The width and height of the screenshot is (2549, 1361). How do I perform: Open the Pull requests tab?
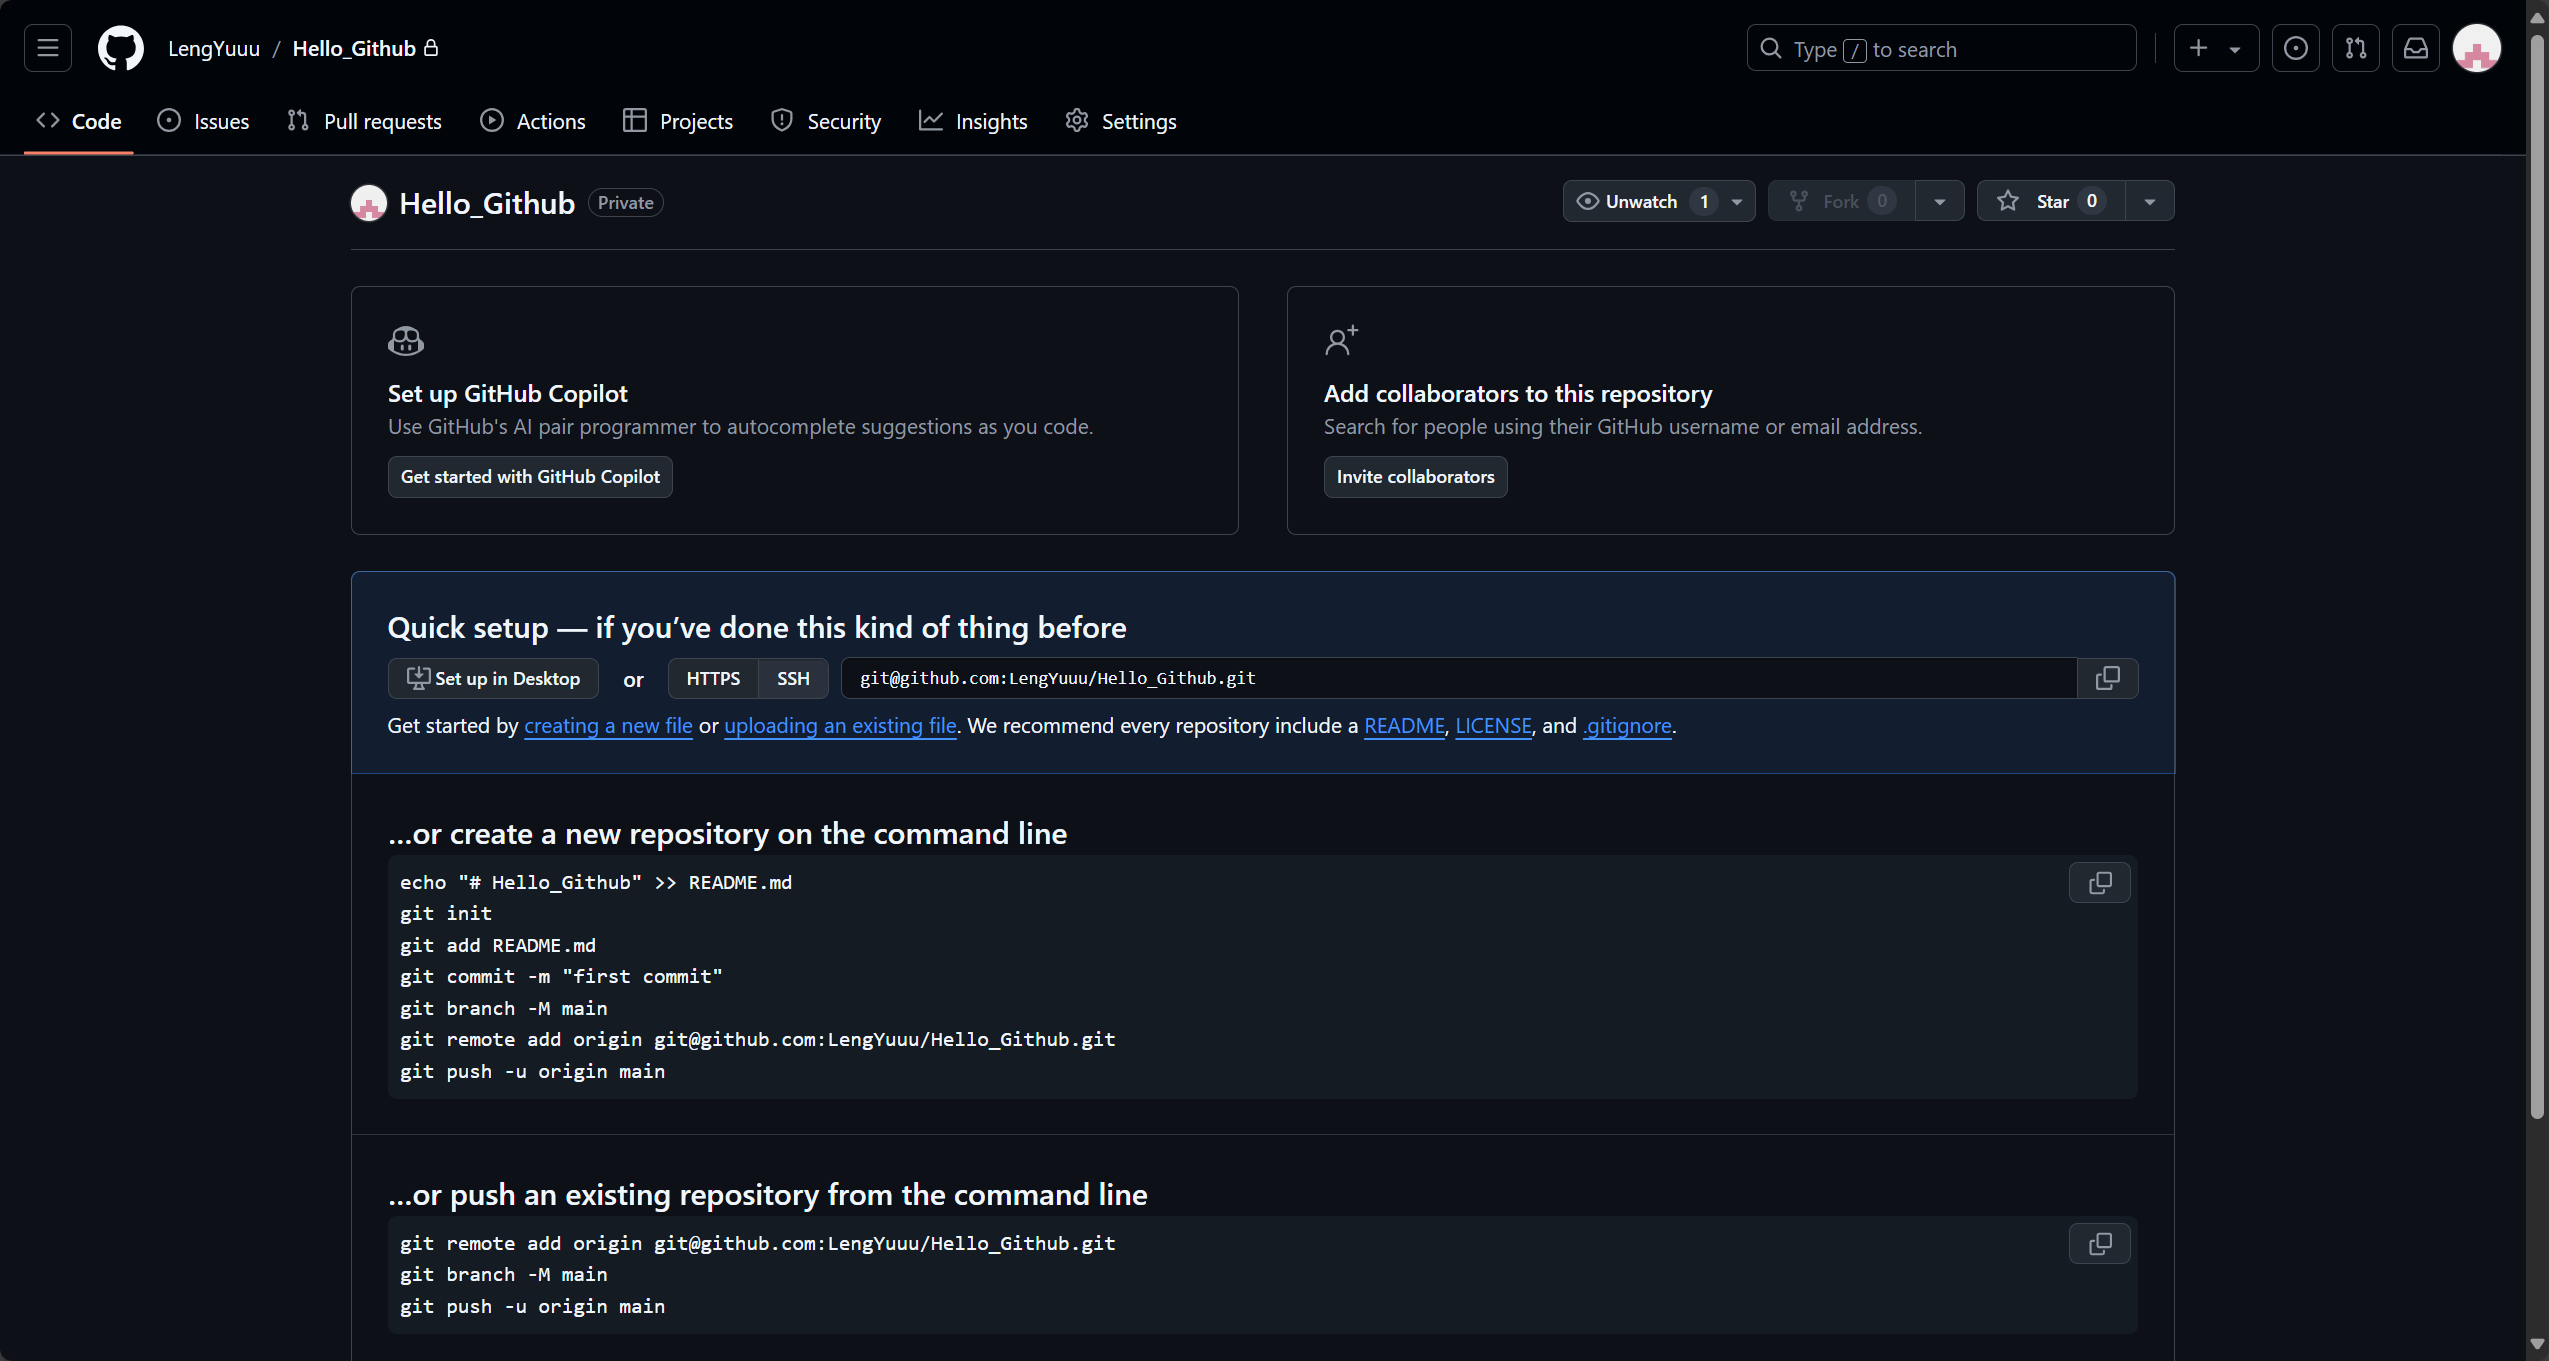tap(364, 121)
